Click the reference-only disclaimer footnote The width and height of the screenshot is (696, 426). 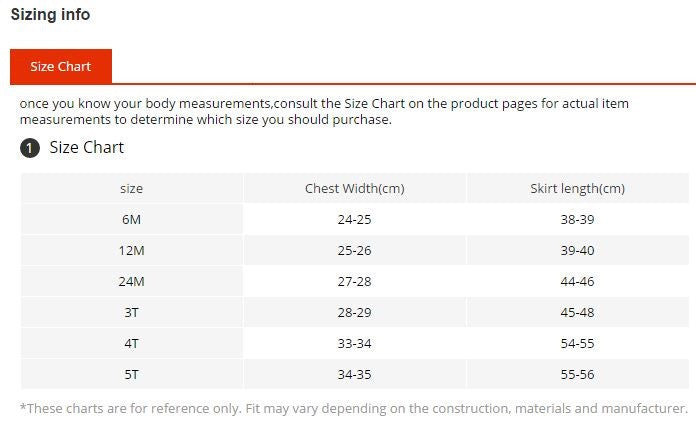[x=354, y=408]
